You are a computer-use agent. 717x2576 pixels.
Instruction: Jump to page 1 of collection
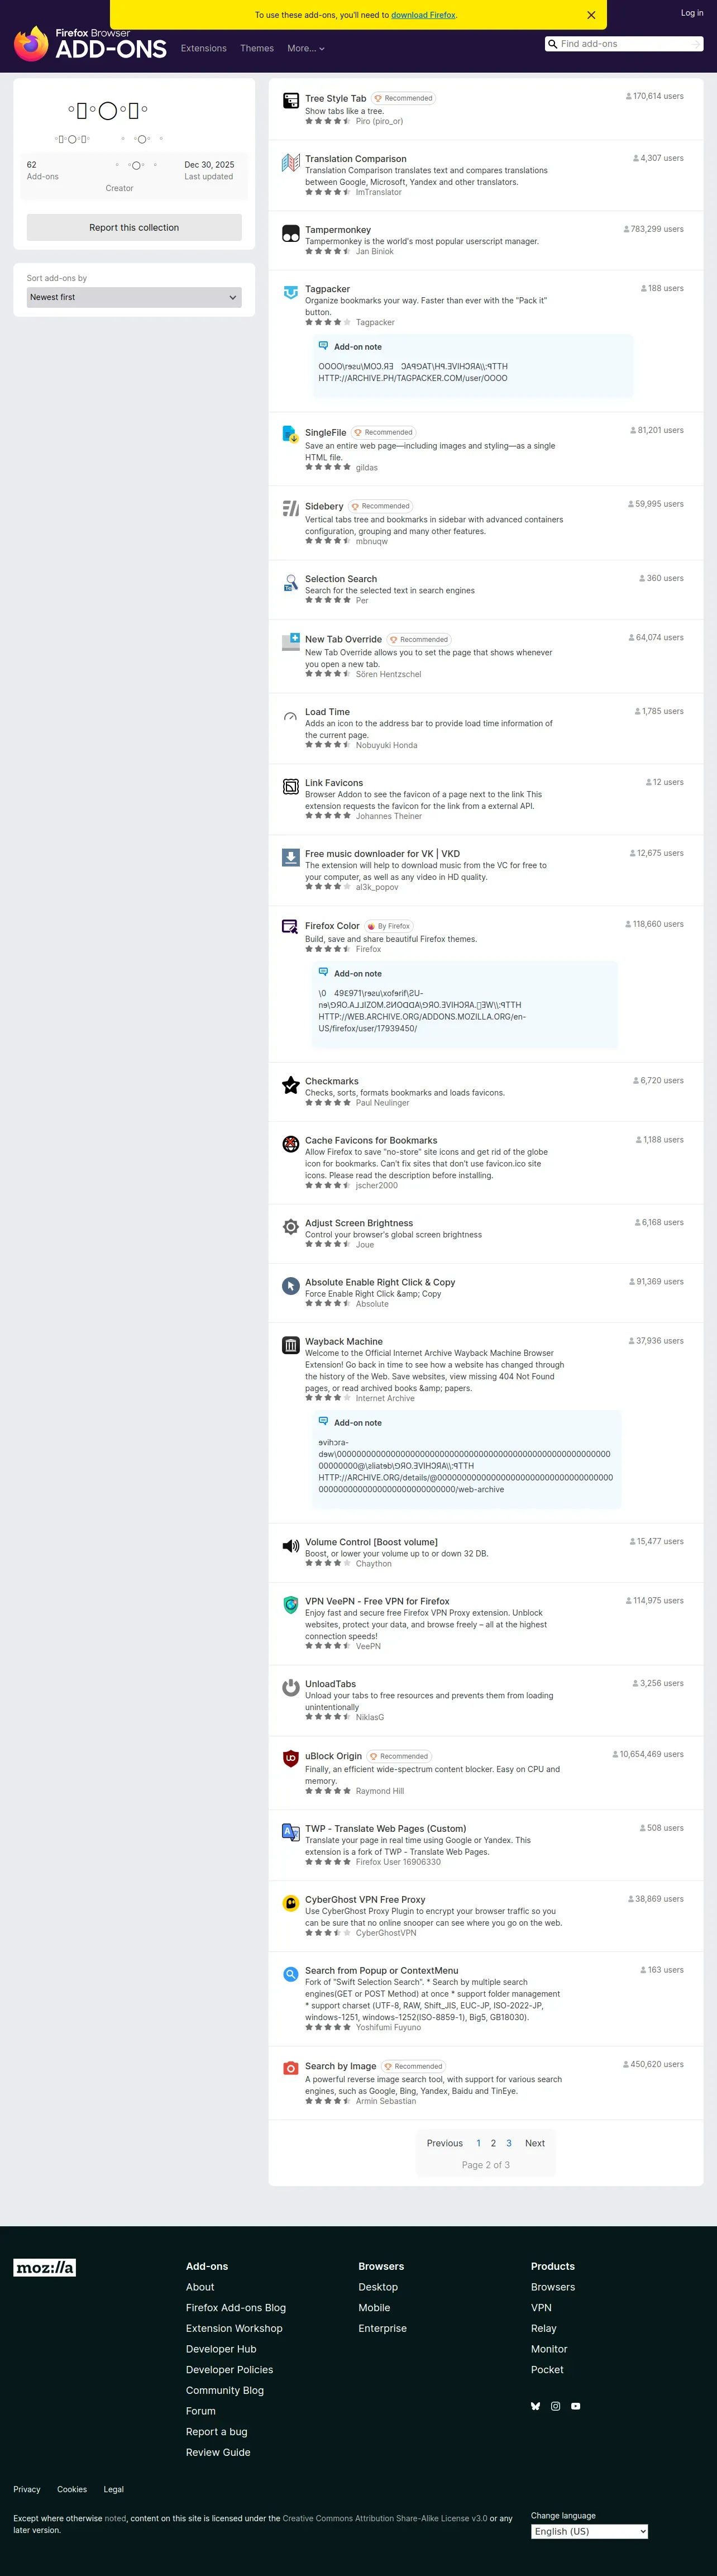click(479, 2143)
